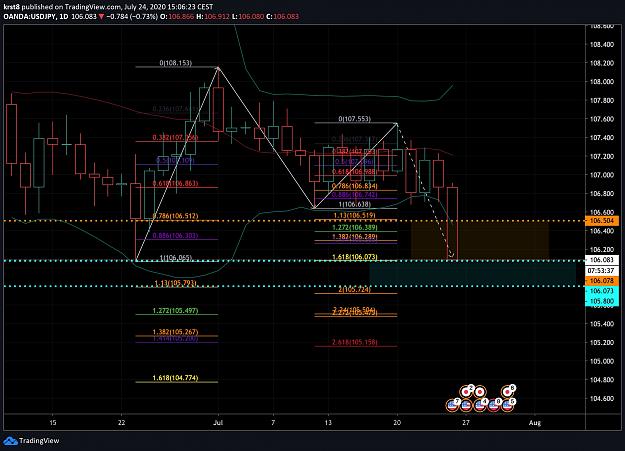Click the 0.786(106.512) Fibonacci level label
The height and width of the screenshot is (451, 625).
click(175, 216)
